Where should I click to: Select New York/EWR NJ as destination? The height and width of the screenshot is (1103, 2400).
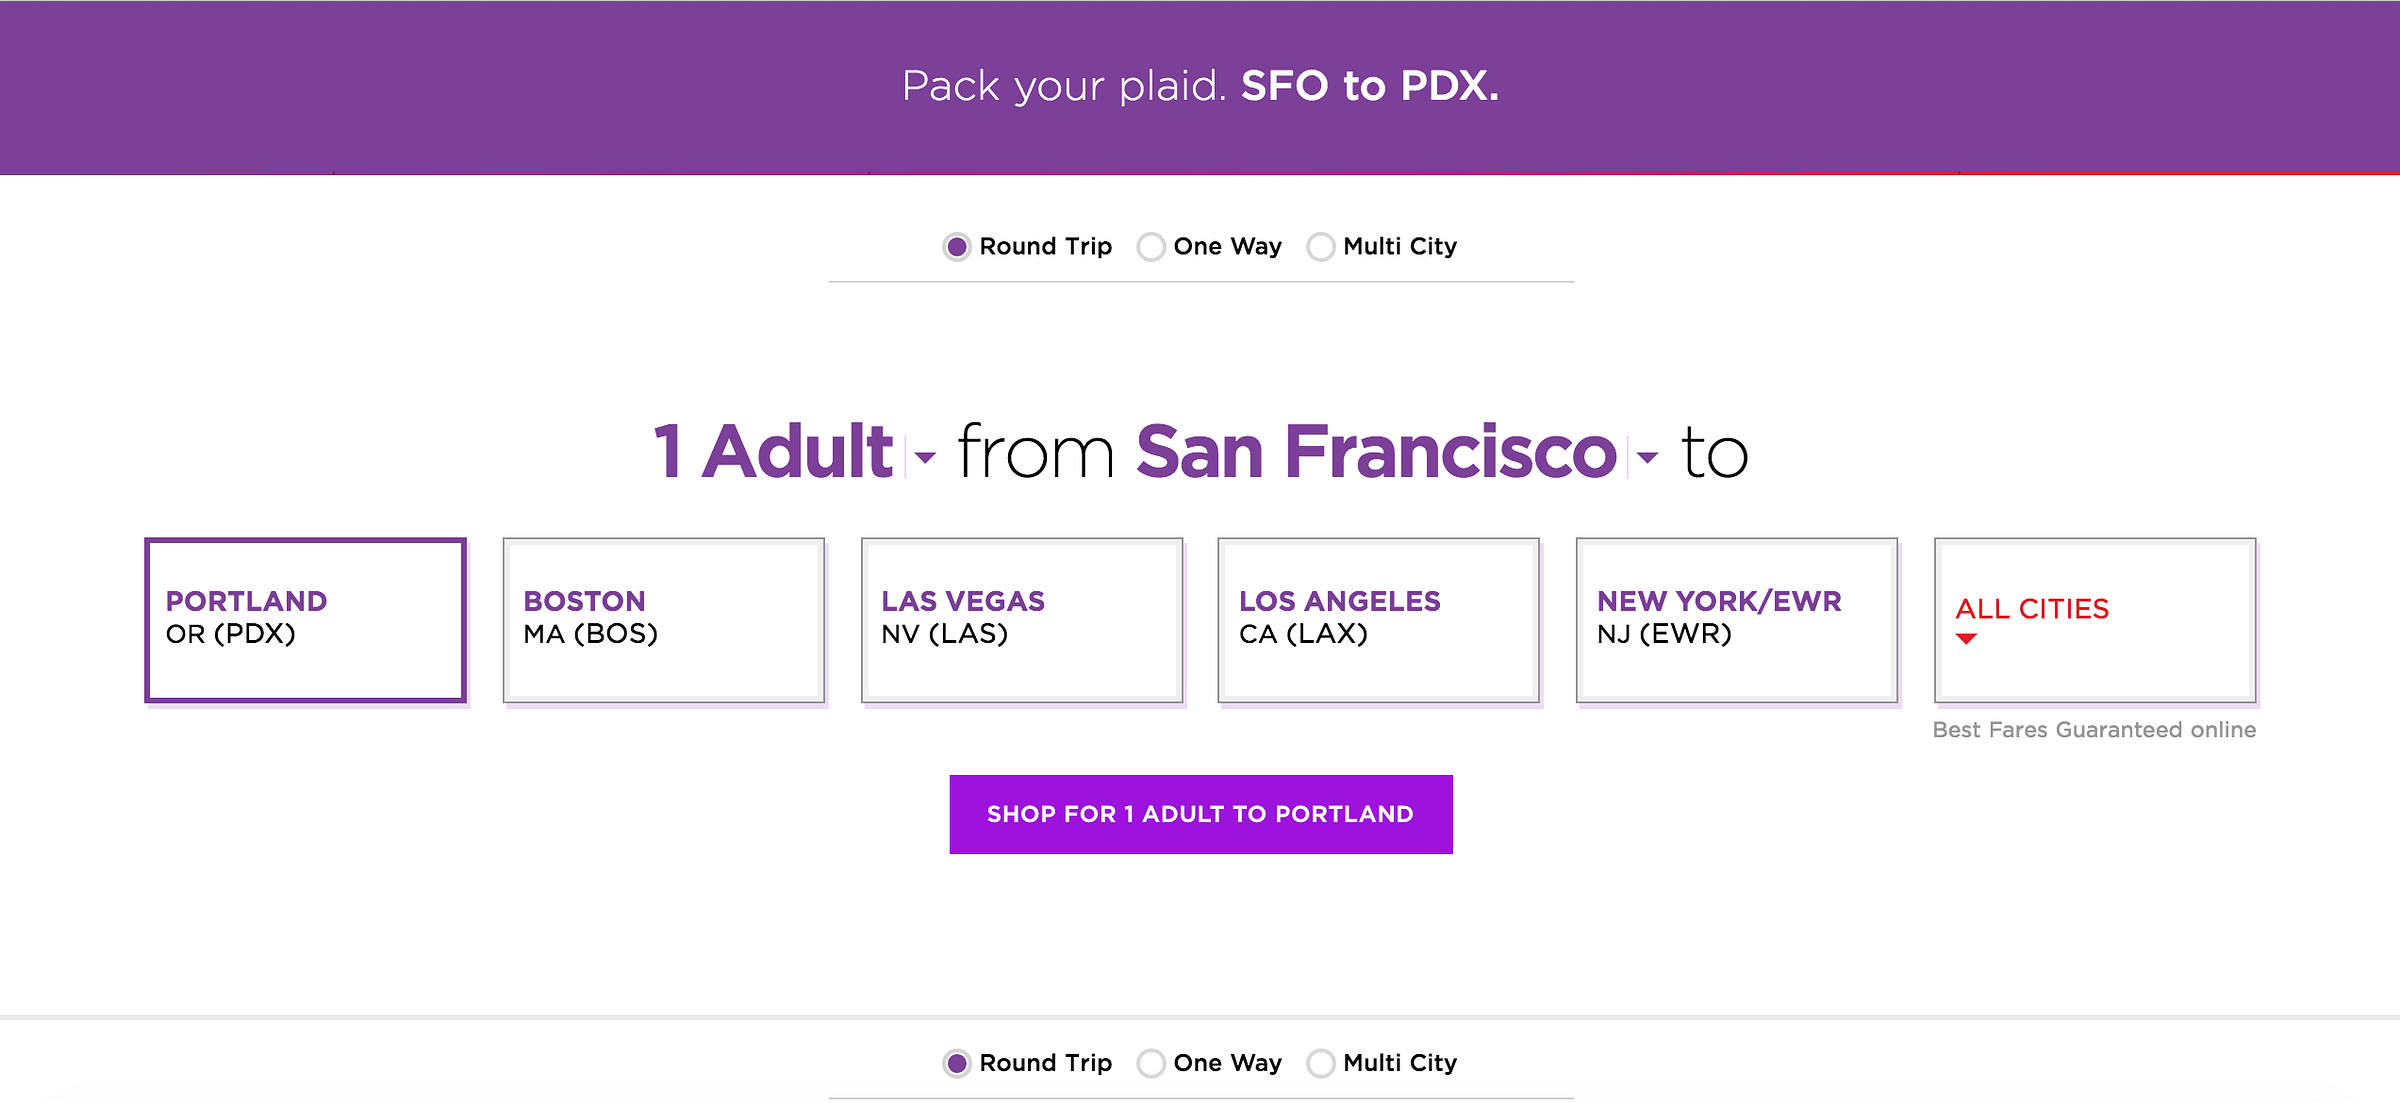tap(1735, 618)
